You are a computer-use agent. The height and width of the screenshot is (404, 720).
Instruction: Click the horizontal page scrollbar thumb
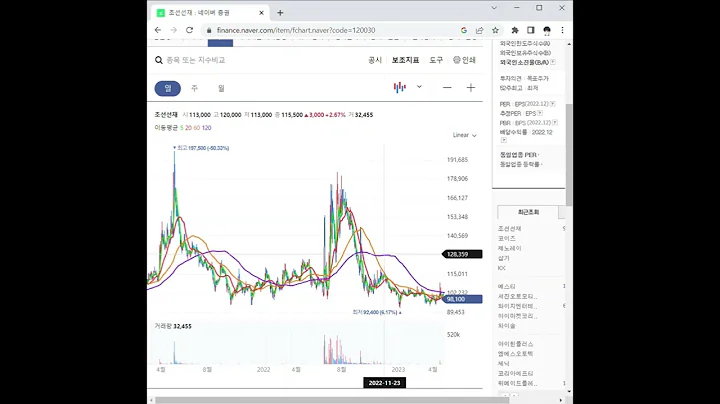330,400
